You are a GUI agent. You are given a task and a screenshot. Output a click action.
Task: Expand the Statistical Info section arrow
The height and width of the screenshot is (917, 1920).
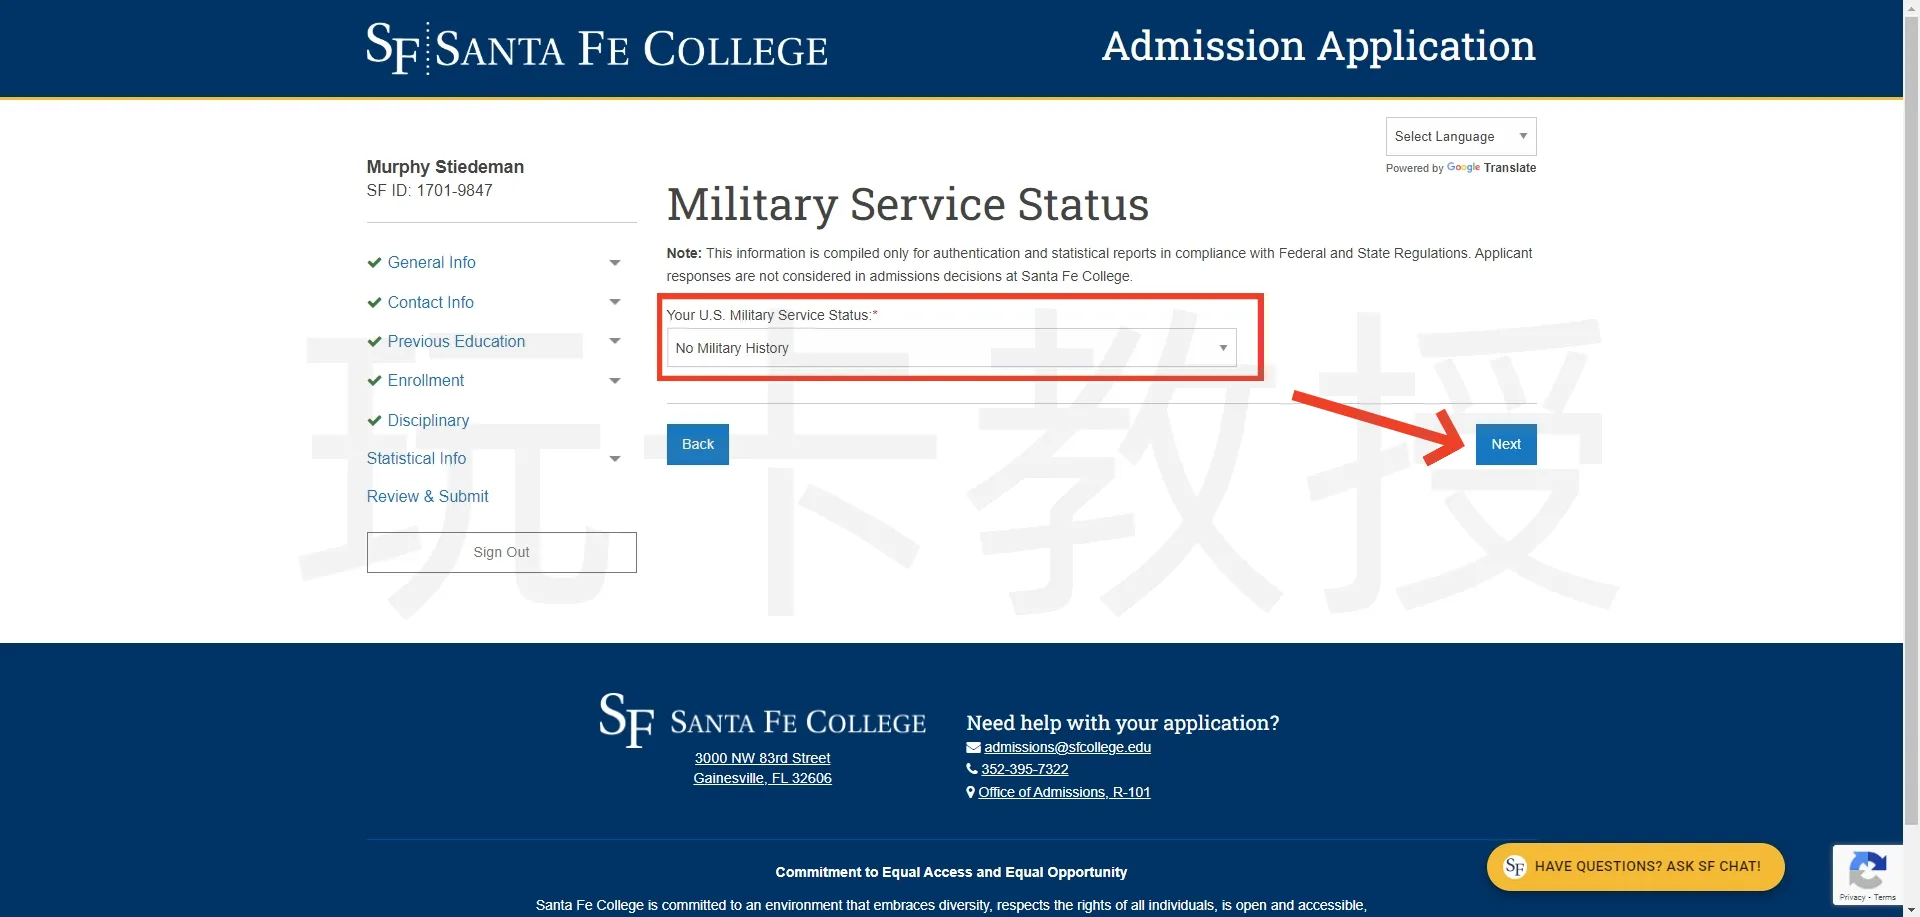(x=615, y=459)
